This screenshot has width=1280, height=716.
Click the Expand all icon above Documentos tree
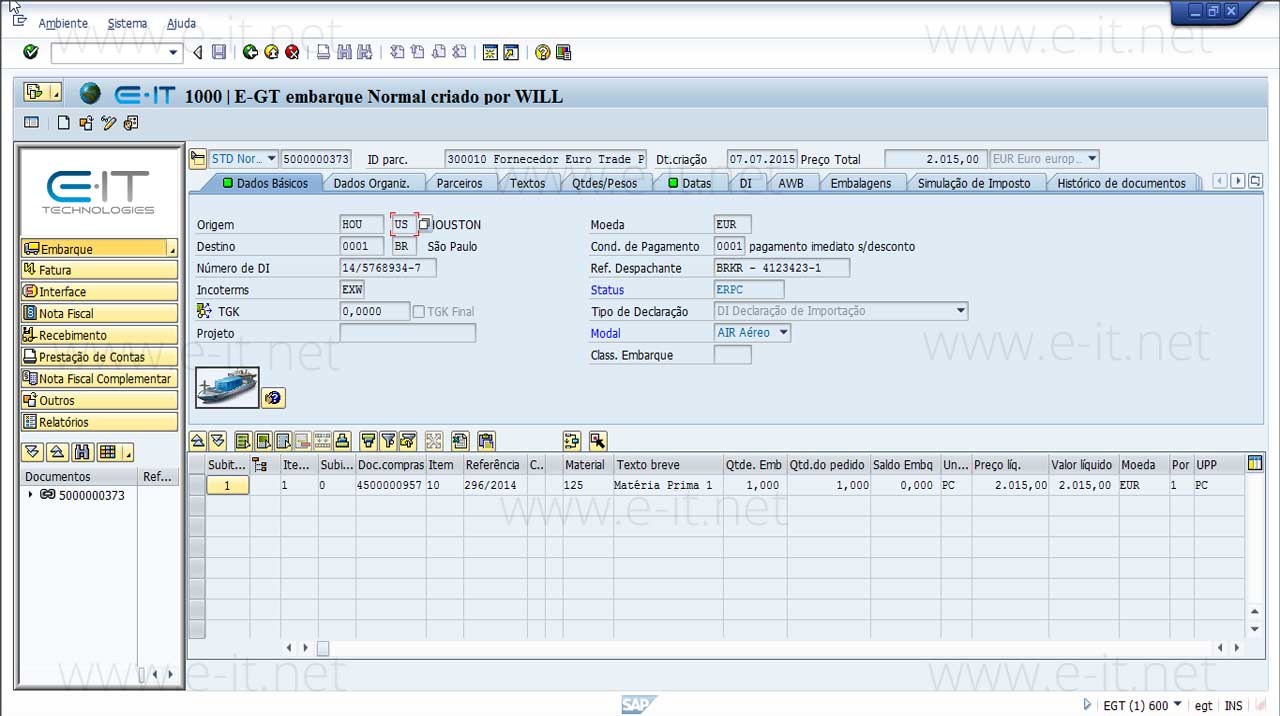coord(32,452)
